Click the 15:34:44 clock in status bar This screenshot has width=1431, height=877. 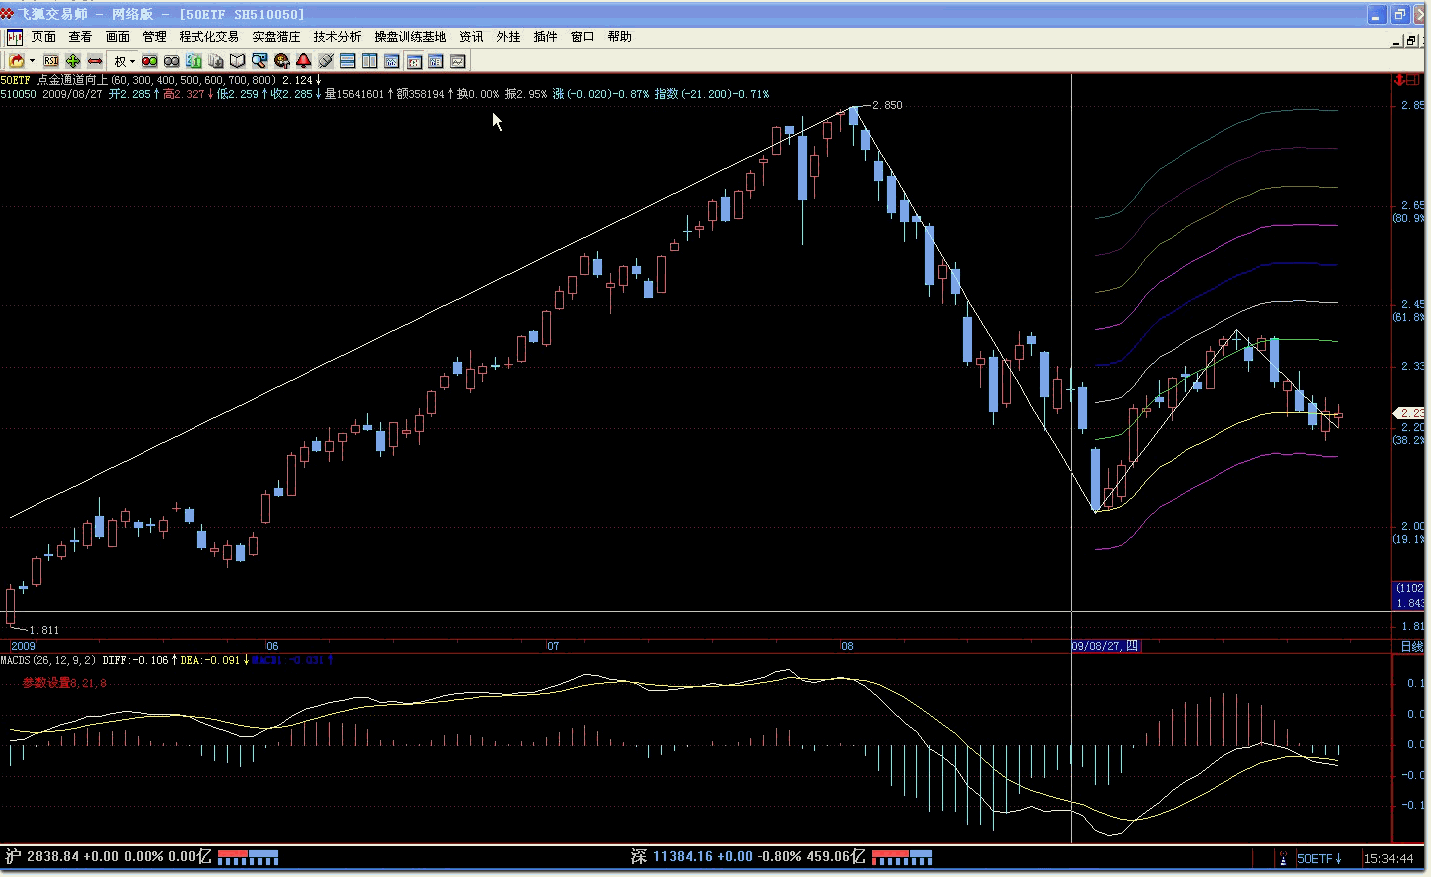1388,859
